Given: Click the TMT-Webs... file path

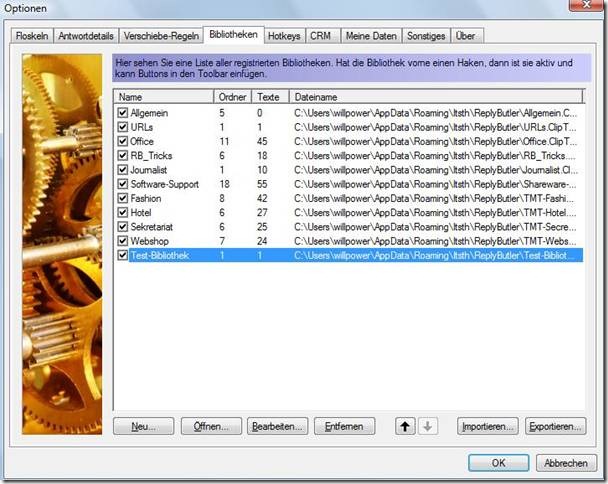Looking at the screenshot, I should [x=435, y=241].
